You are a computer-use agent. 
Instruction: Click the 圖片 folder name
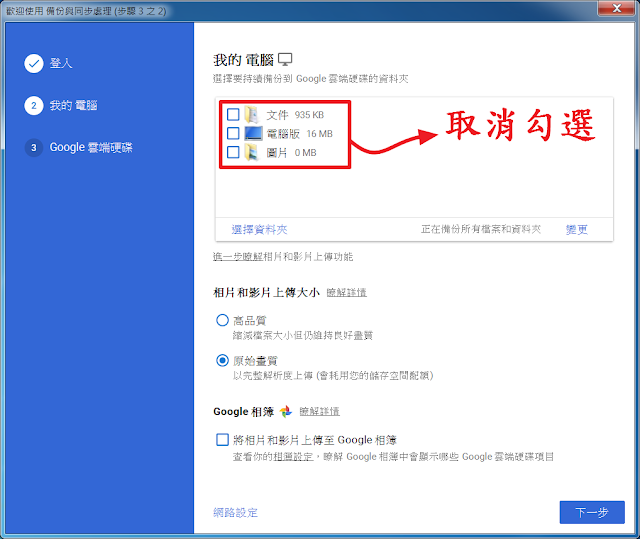pos(277,153)
